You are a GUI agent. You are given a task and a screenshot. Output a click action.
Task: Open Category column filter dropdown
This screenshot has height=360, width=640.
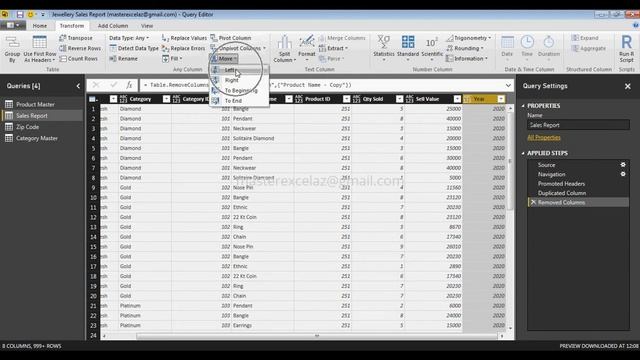[166, 99]
